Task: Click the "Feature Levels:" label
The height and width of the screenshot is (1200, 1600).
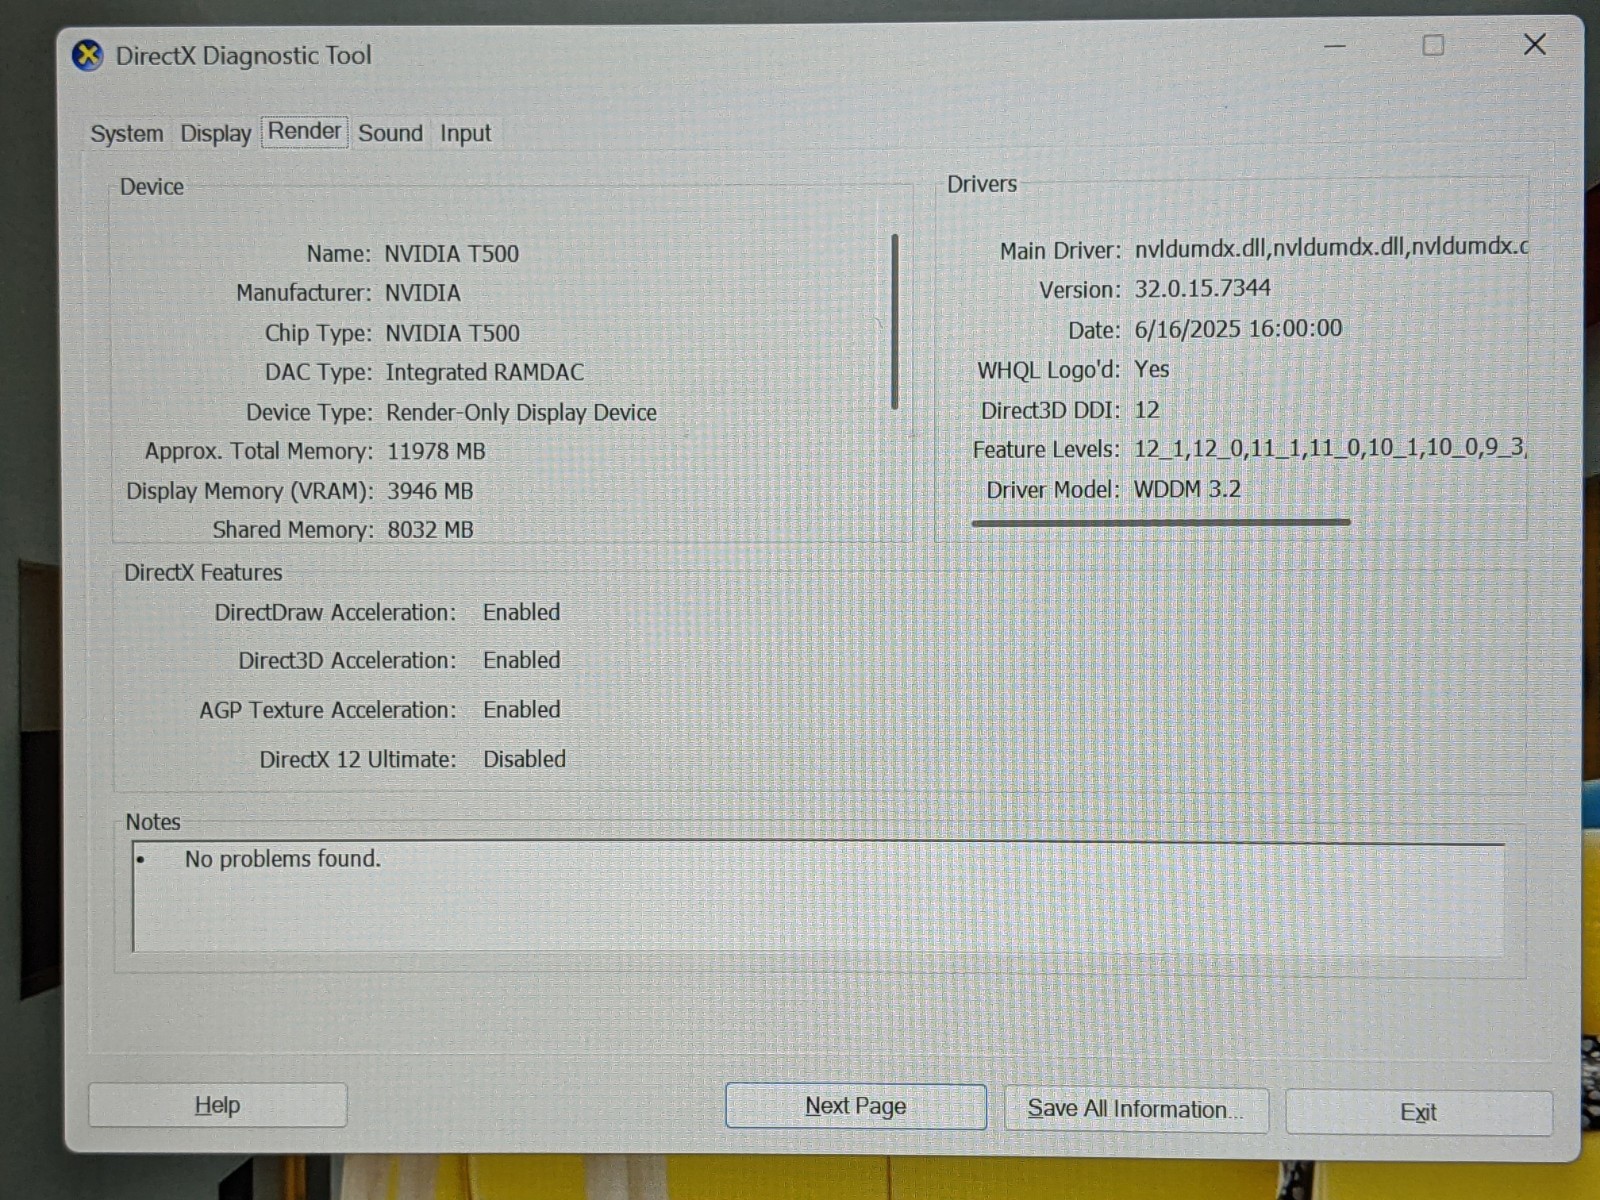Action: coord(1046,450)
